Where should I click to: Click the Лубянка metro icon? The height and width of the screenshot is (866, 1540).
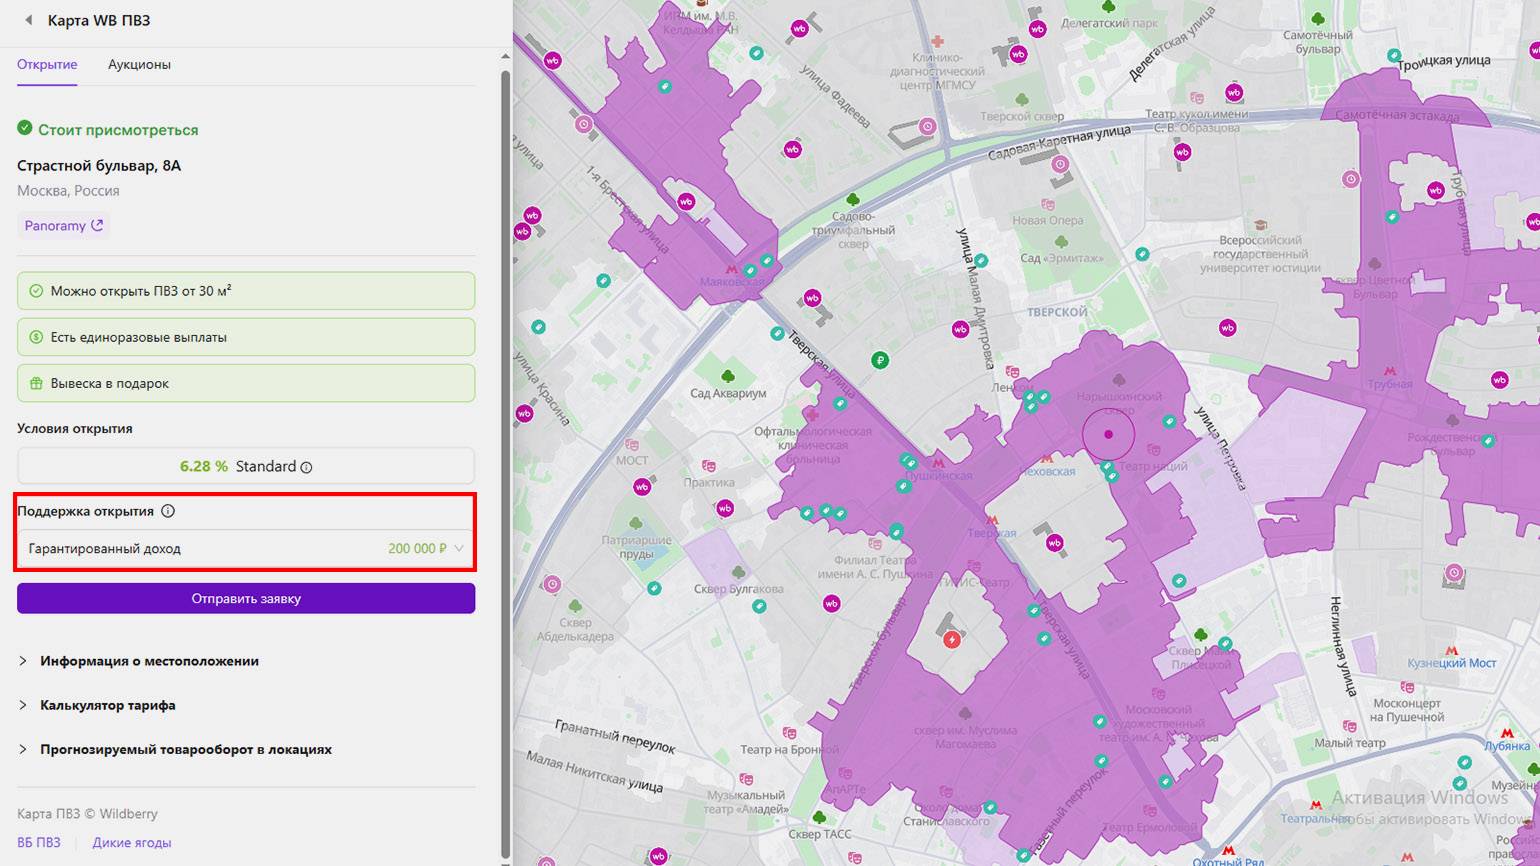(1506, 733)
